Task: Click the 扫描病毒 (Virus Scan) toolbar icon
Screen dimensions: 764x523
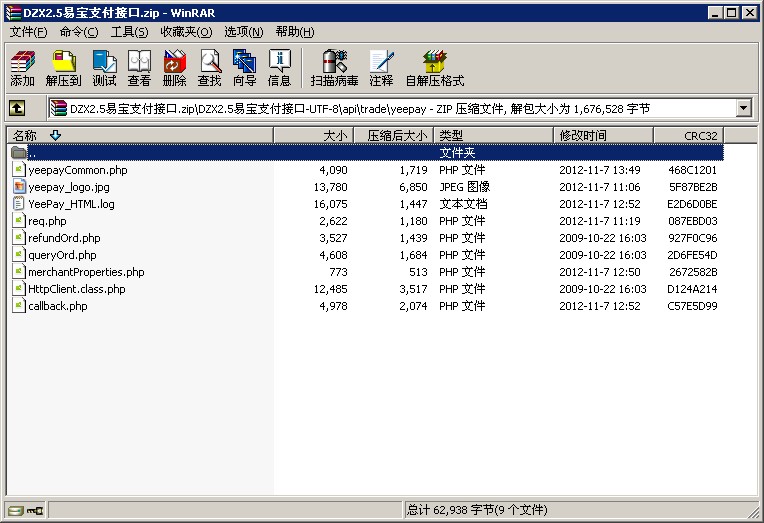Action: 334,68
